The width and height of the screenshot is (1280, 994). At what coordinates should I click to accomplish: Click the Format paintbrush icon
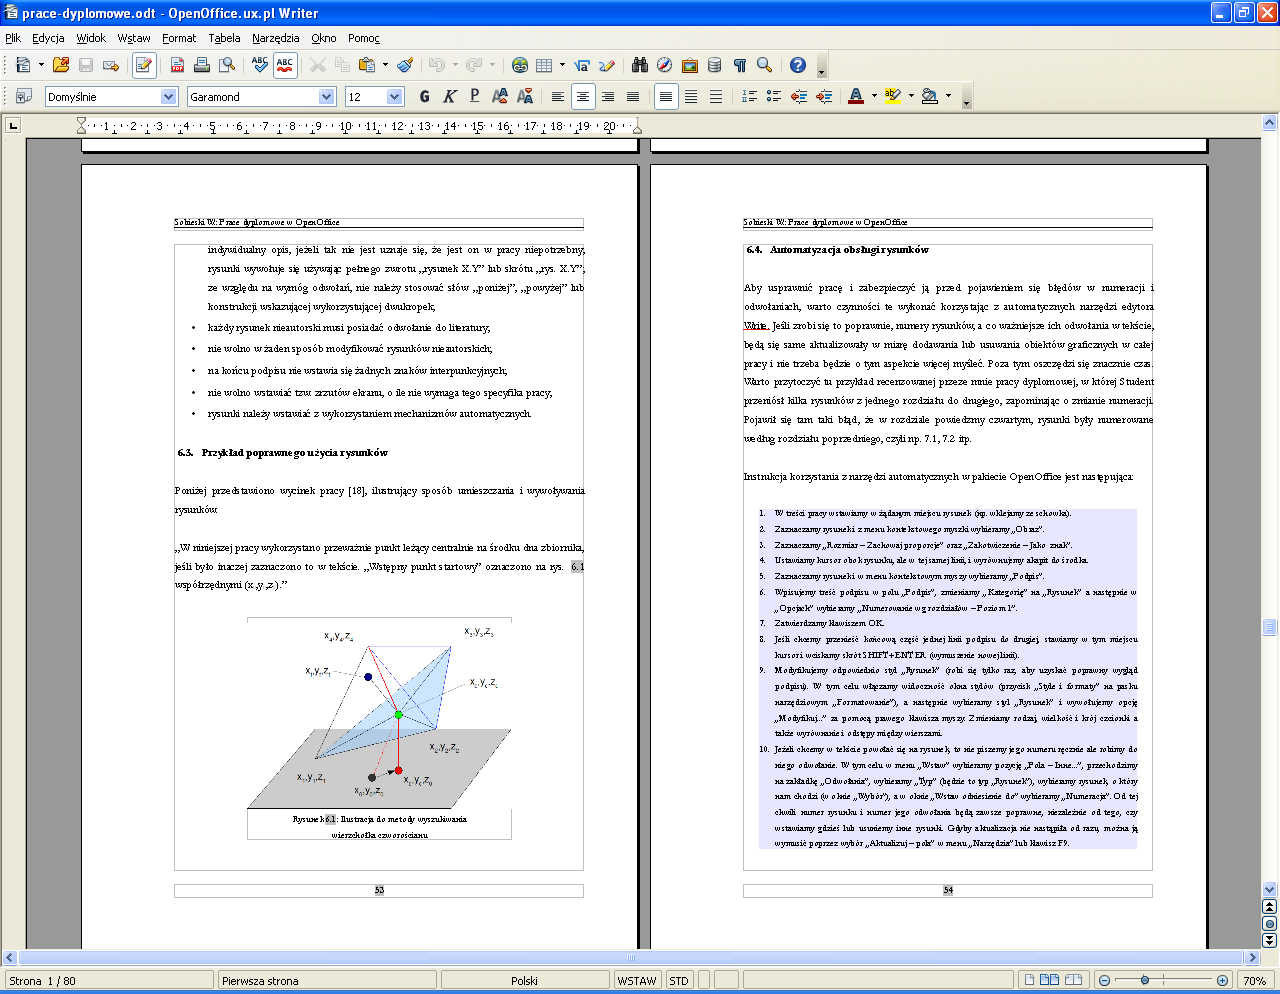coord(405,65)
